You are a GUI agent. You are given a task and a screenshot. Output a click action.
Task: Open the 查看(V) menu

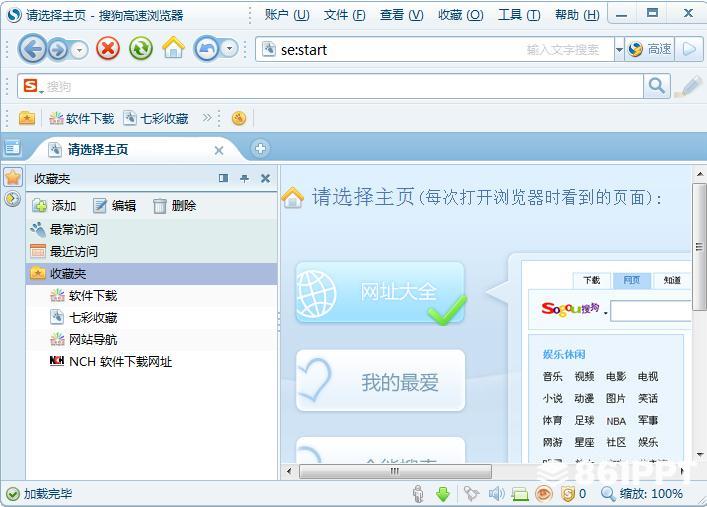(x=401, y=15)
